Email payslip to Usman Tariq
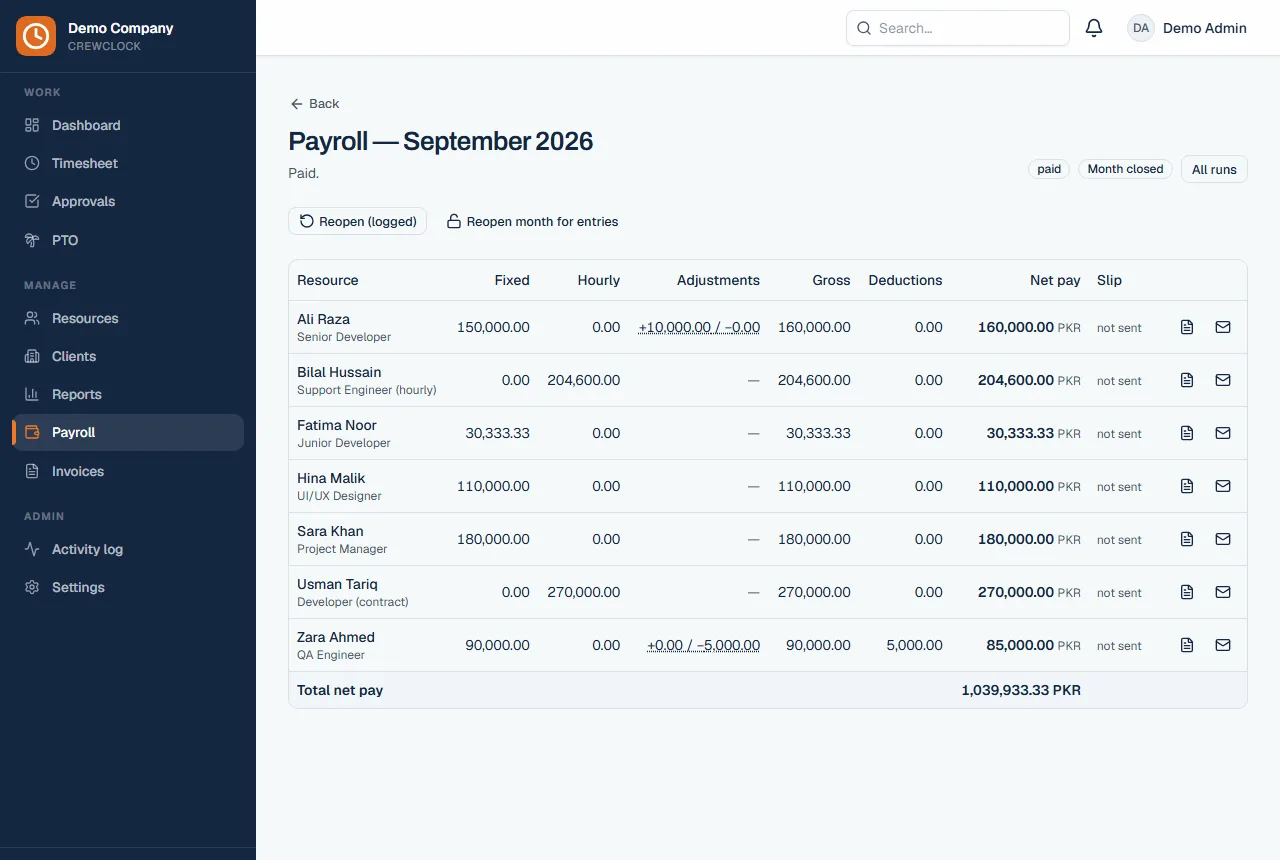The width and height of the screenshot is (1280, 860). coord(1223,592)
